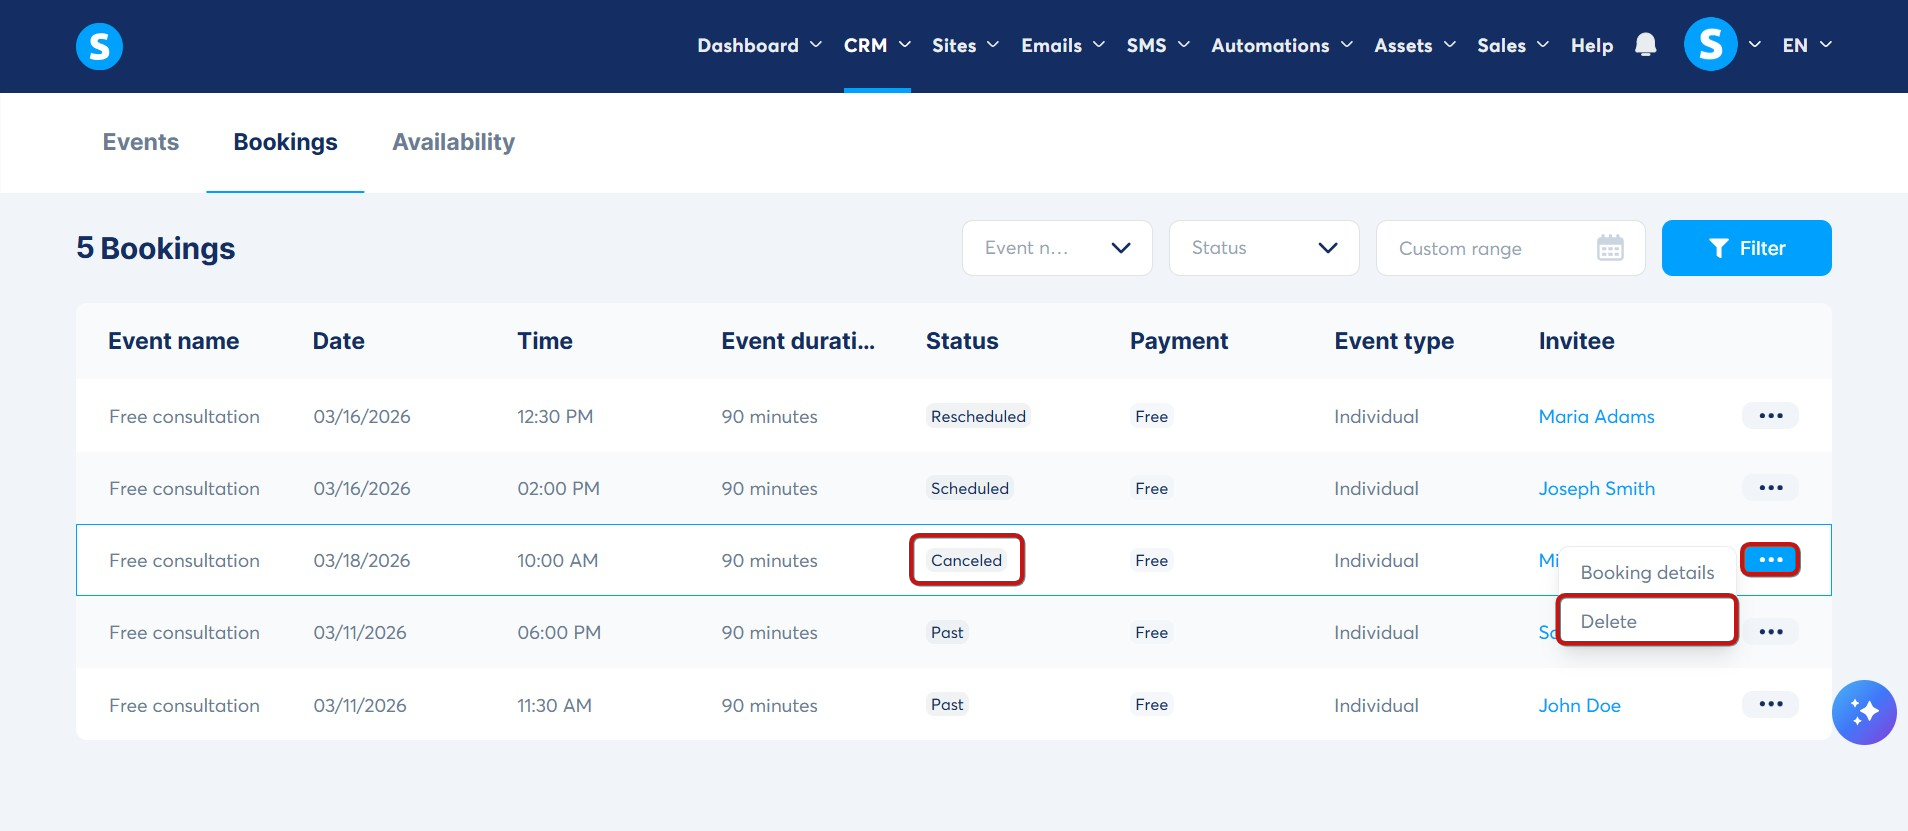
Task: Open John Doe invitee link
Action: [x=1579, y=705]
